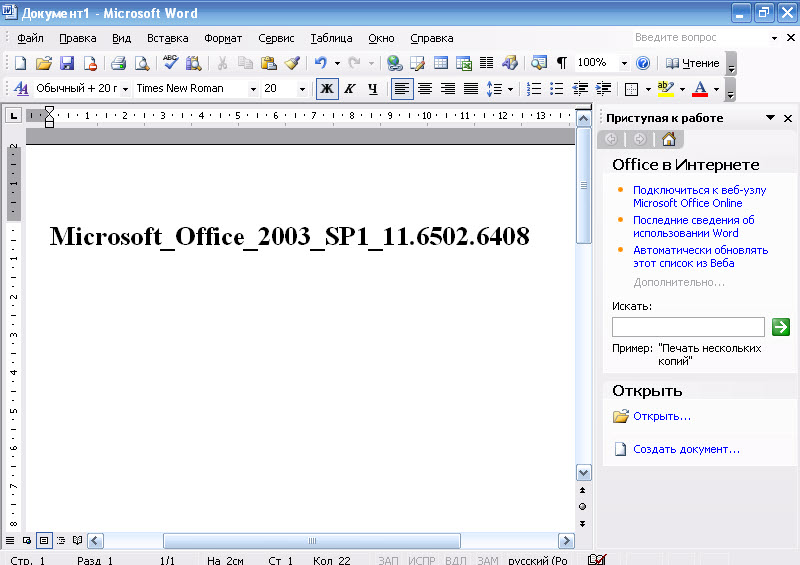Viewport: 800px width, 565px height.
Task: Print the document with printer icon
Action: tap(118, 63)
